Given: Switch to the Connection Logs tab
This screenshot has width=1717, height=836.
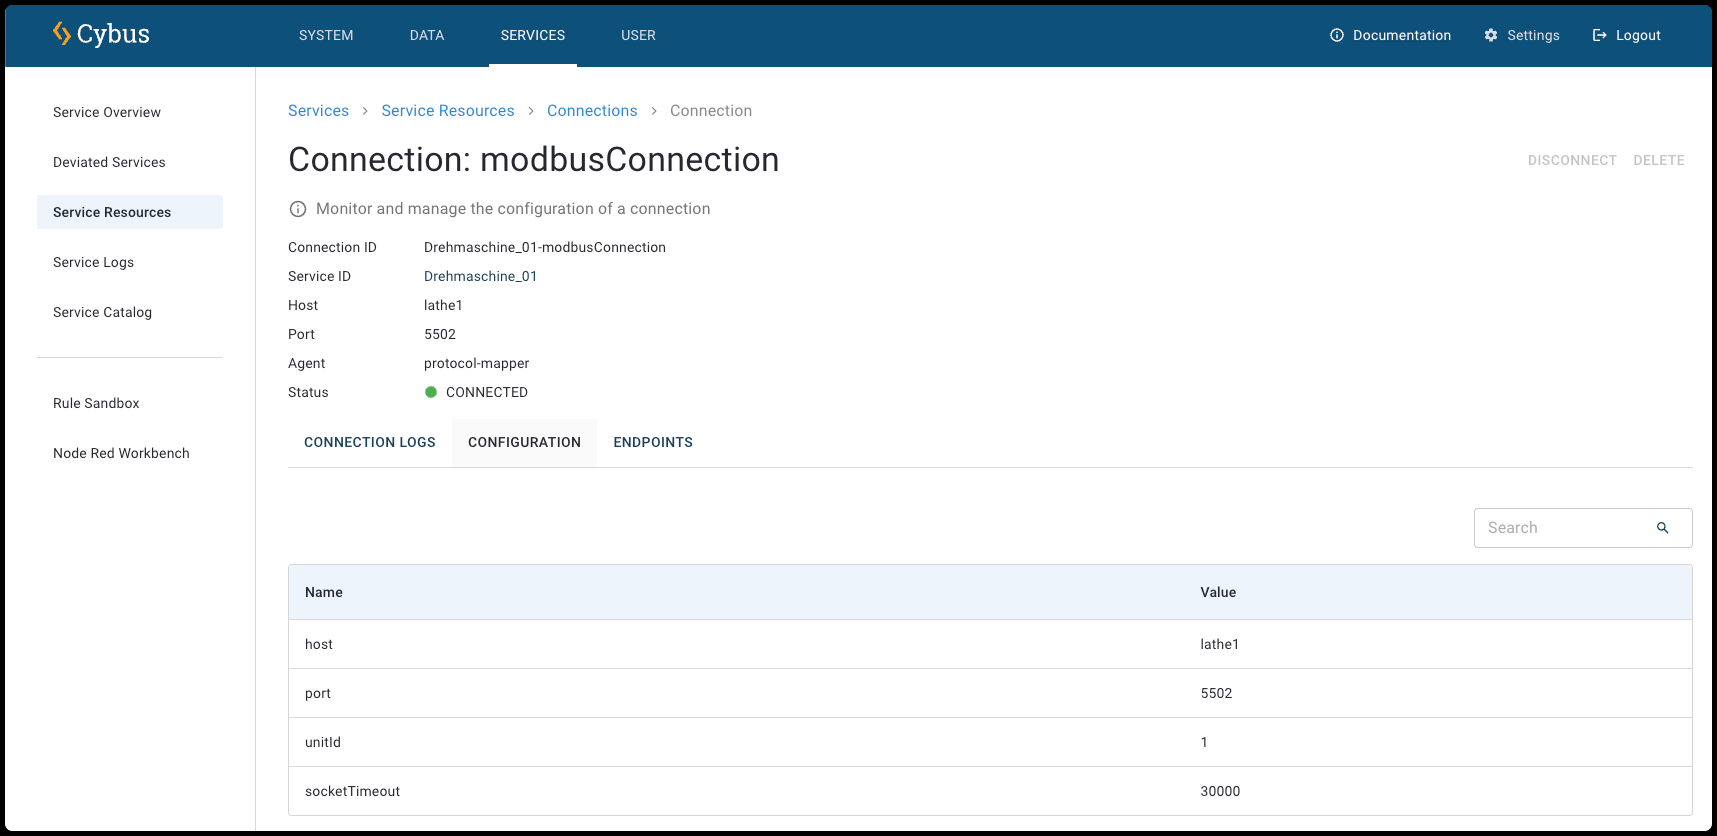Looking at the screenshot, I should pos(369,442).
